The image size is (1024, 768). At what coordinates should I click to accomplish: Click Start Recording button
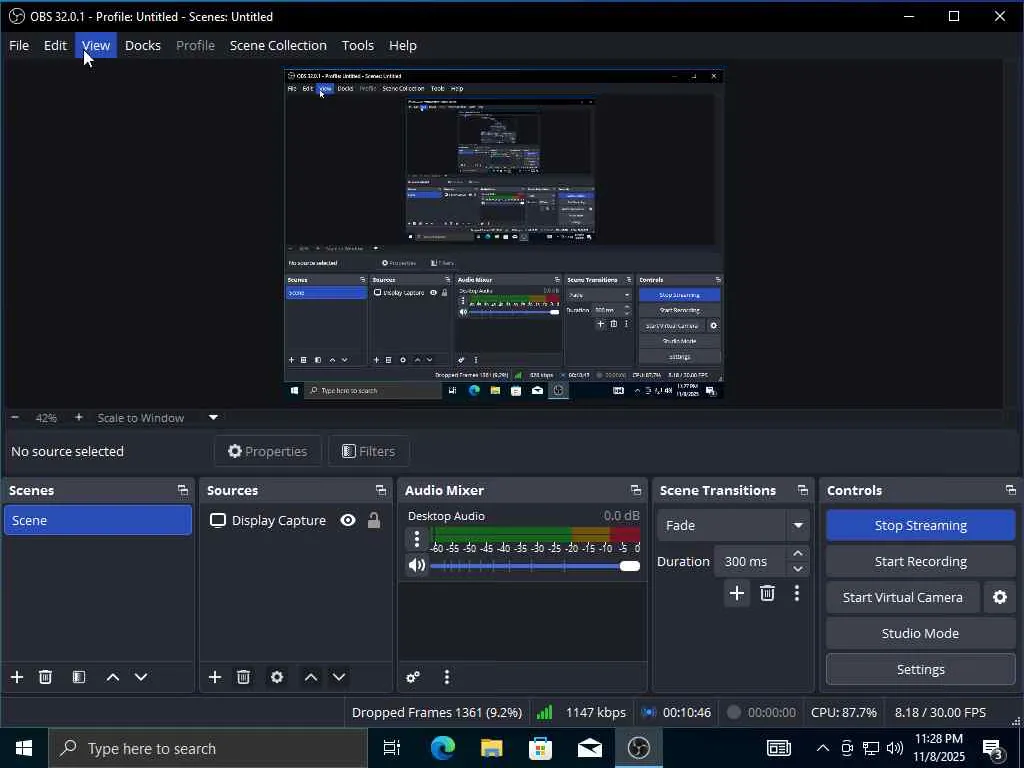(921, 562)
